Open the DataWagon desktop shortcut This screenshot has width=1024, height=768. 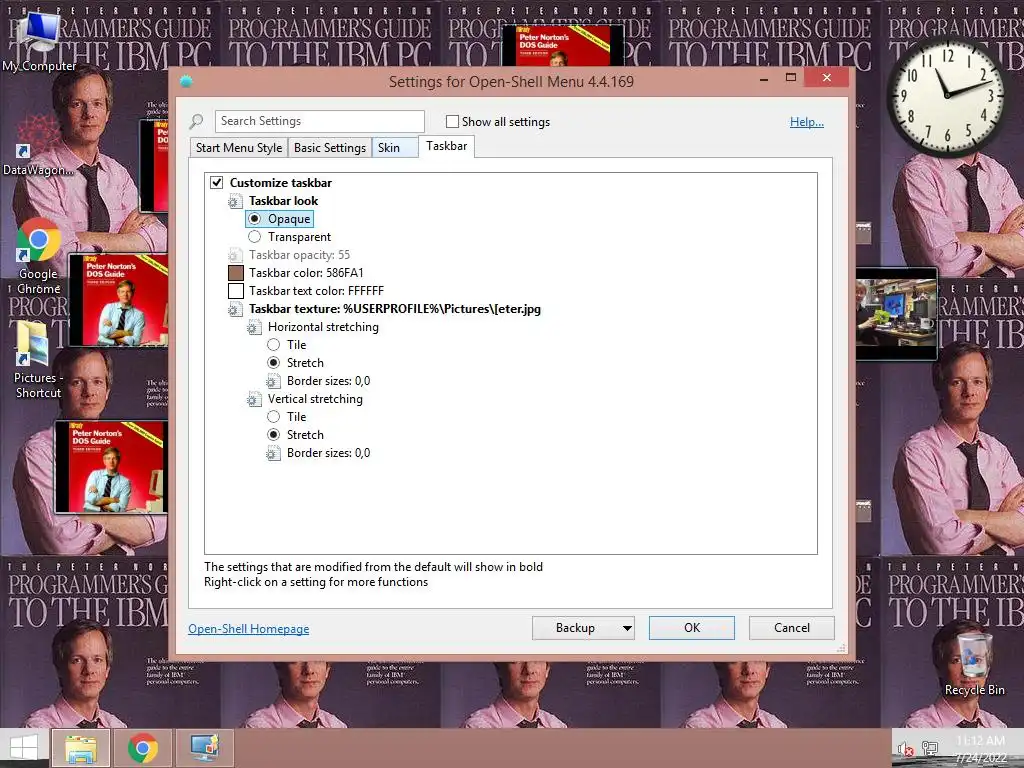37,147
